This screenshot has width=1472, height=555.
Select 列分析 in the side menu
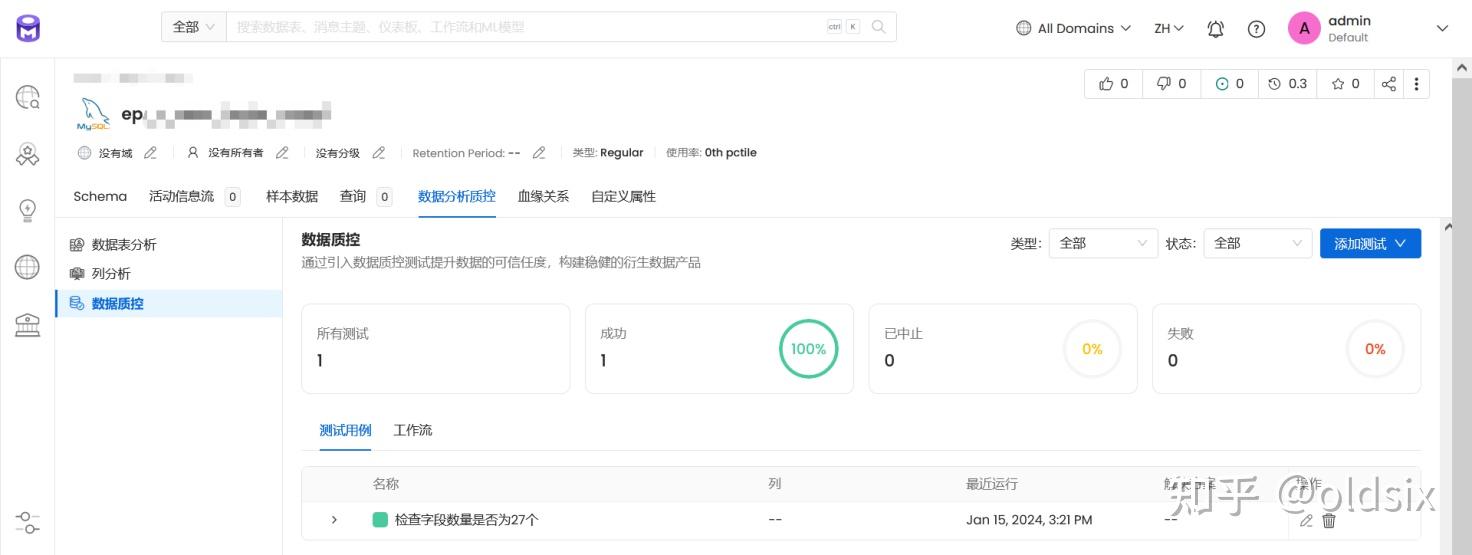coord(169,274)
